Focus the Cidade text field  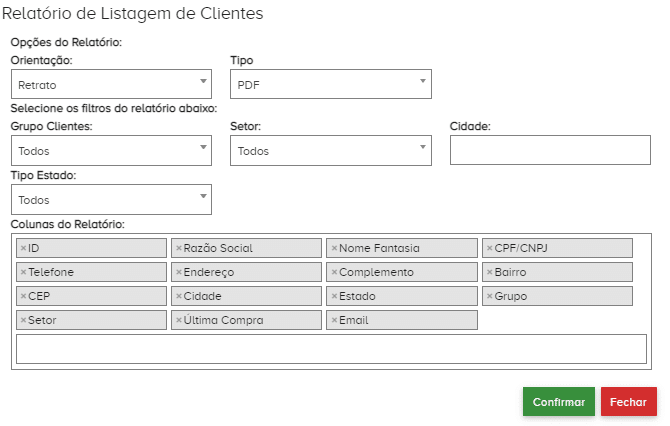tap(550, 150)
